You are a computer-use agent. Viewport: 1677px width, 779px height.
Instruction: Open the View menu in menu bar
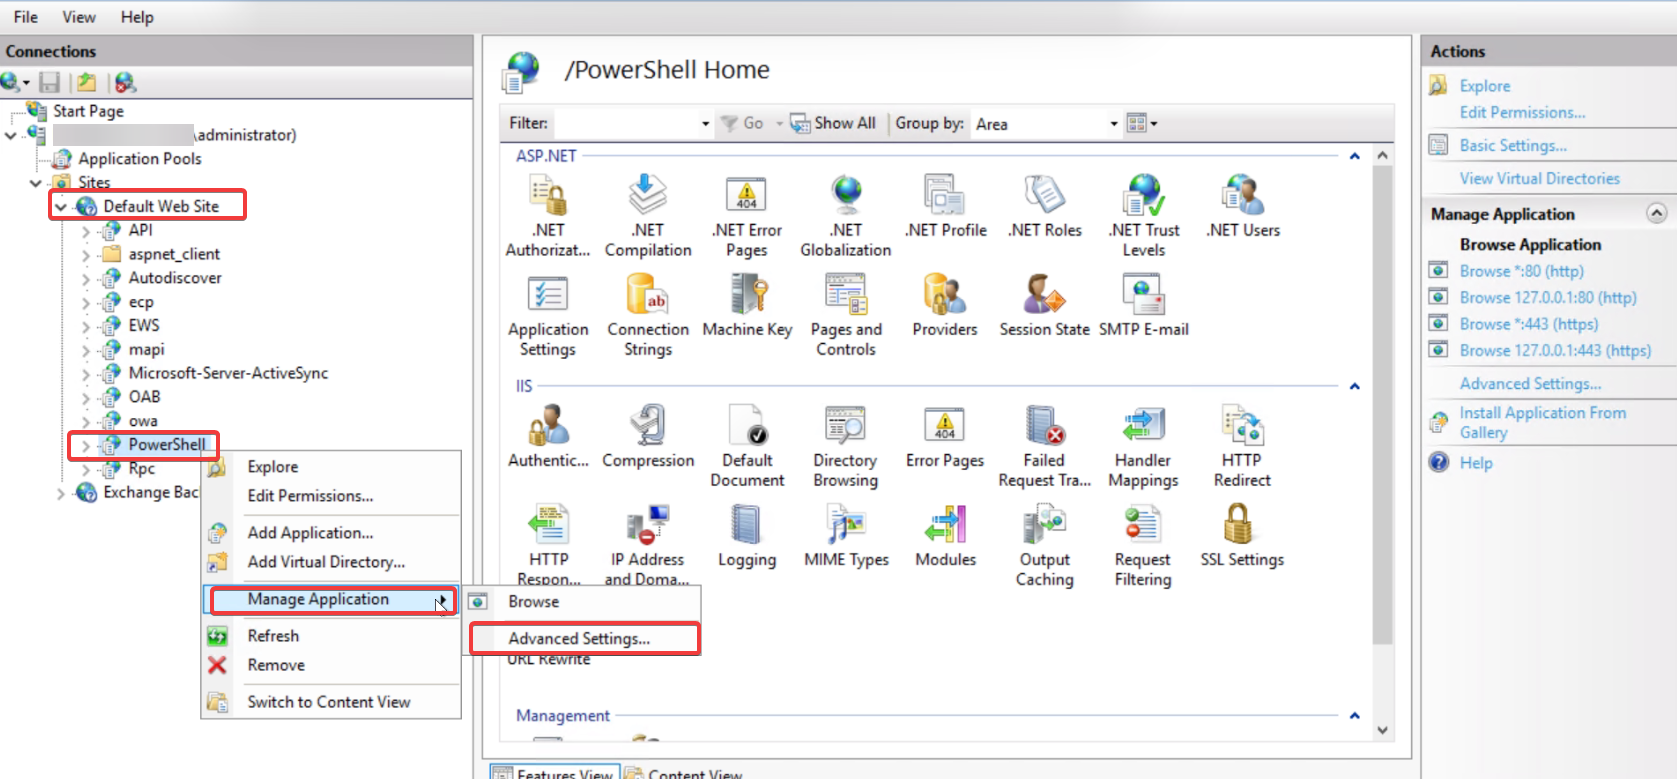pyautogui.click(x=79, y=17)
